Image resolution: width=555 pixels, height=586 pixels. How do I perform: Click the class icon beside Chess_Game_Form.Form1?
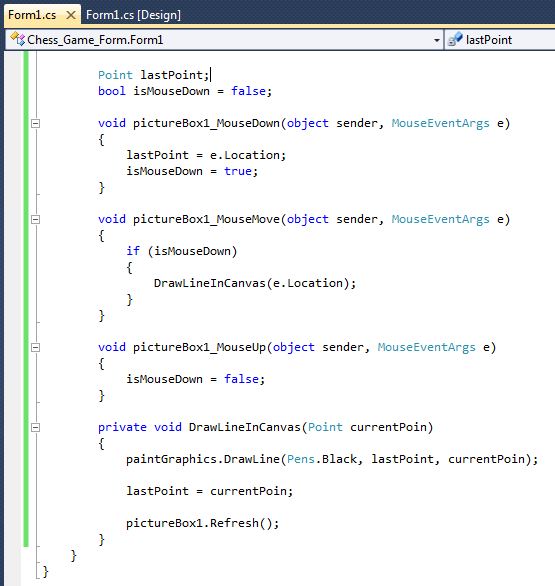(17, 39)
